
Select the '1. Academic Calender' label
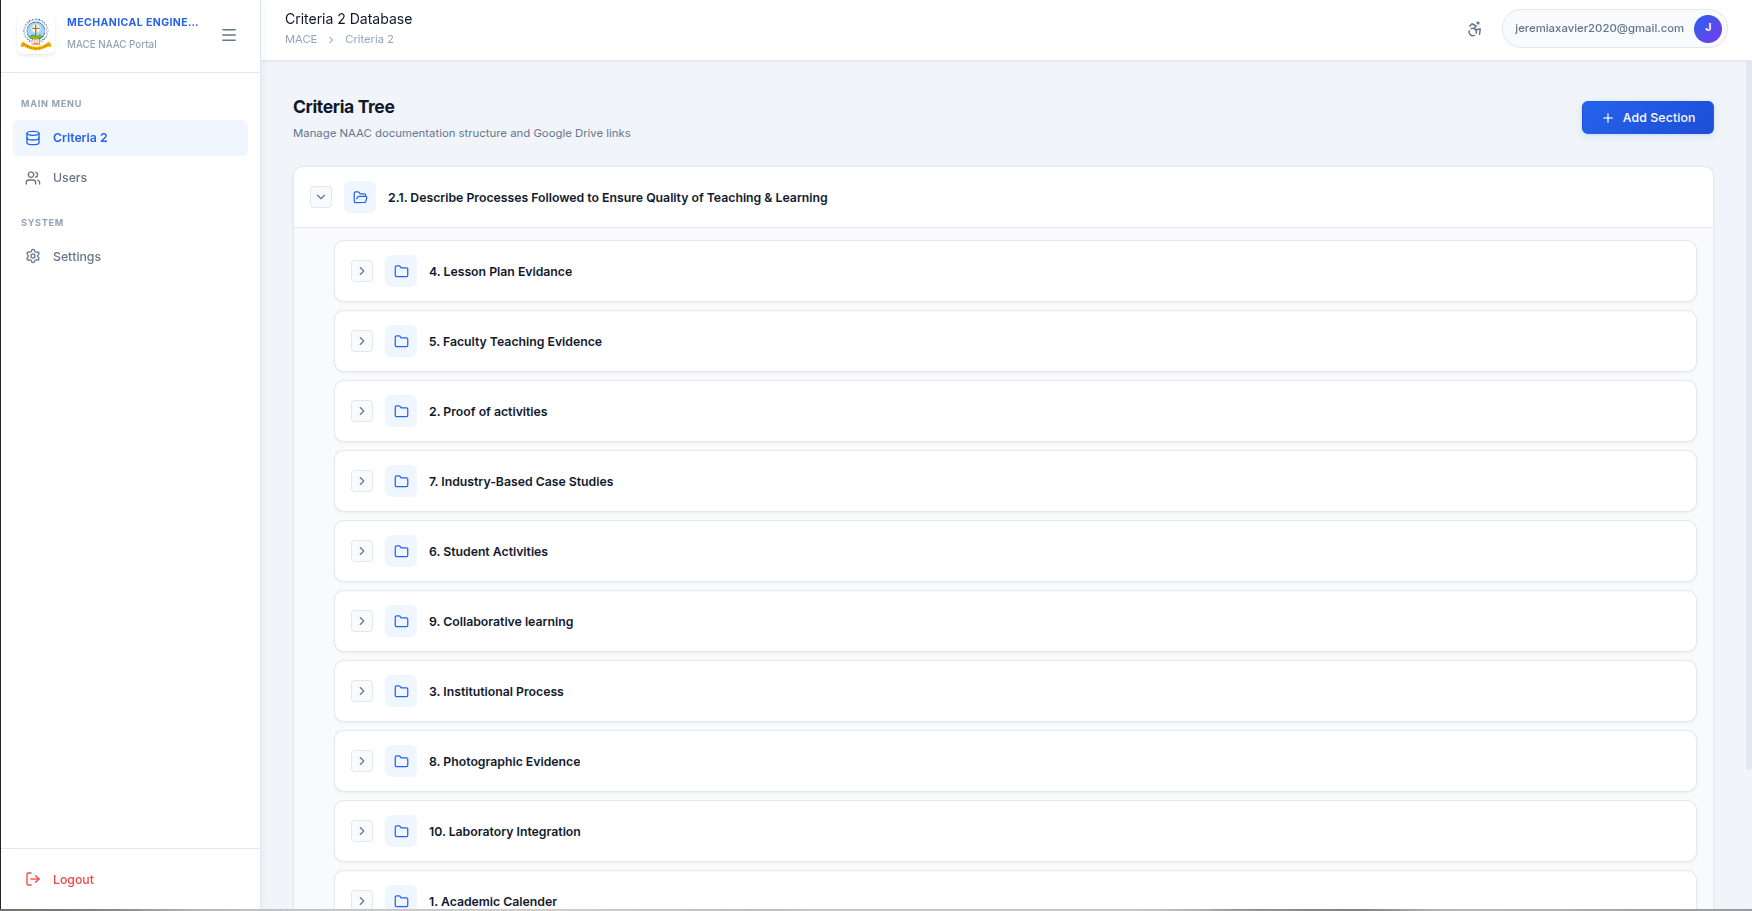493,902
